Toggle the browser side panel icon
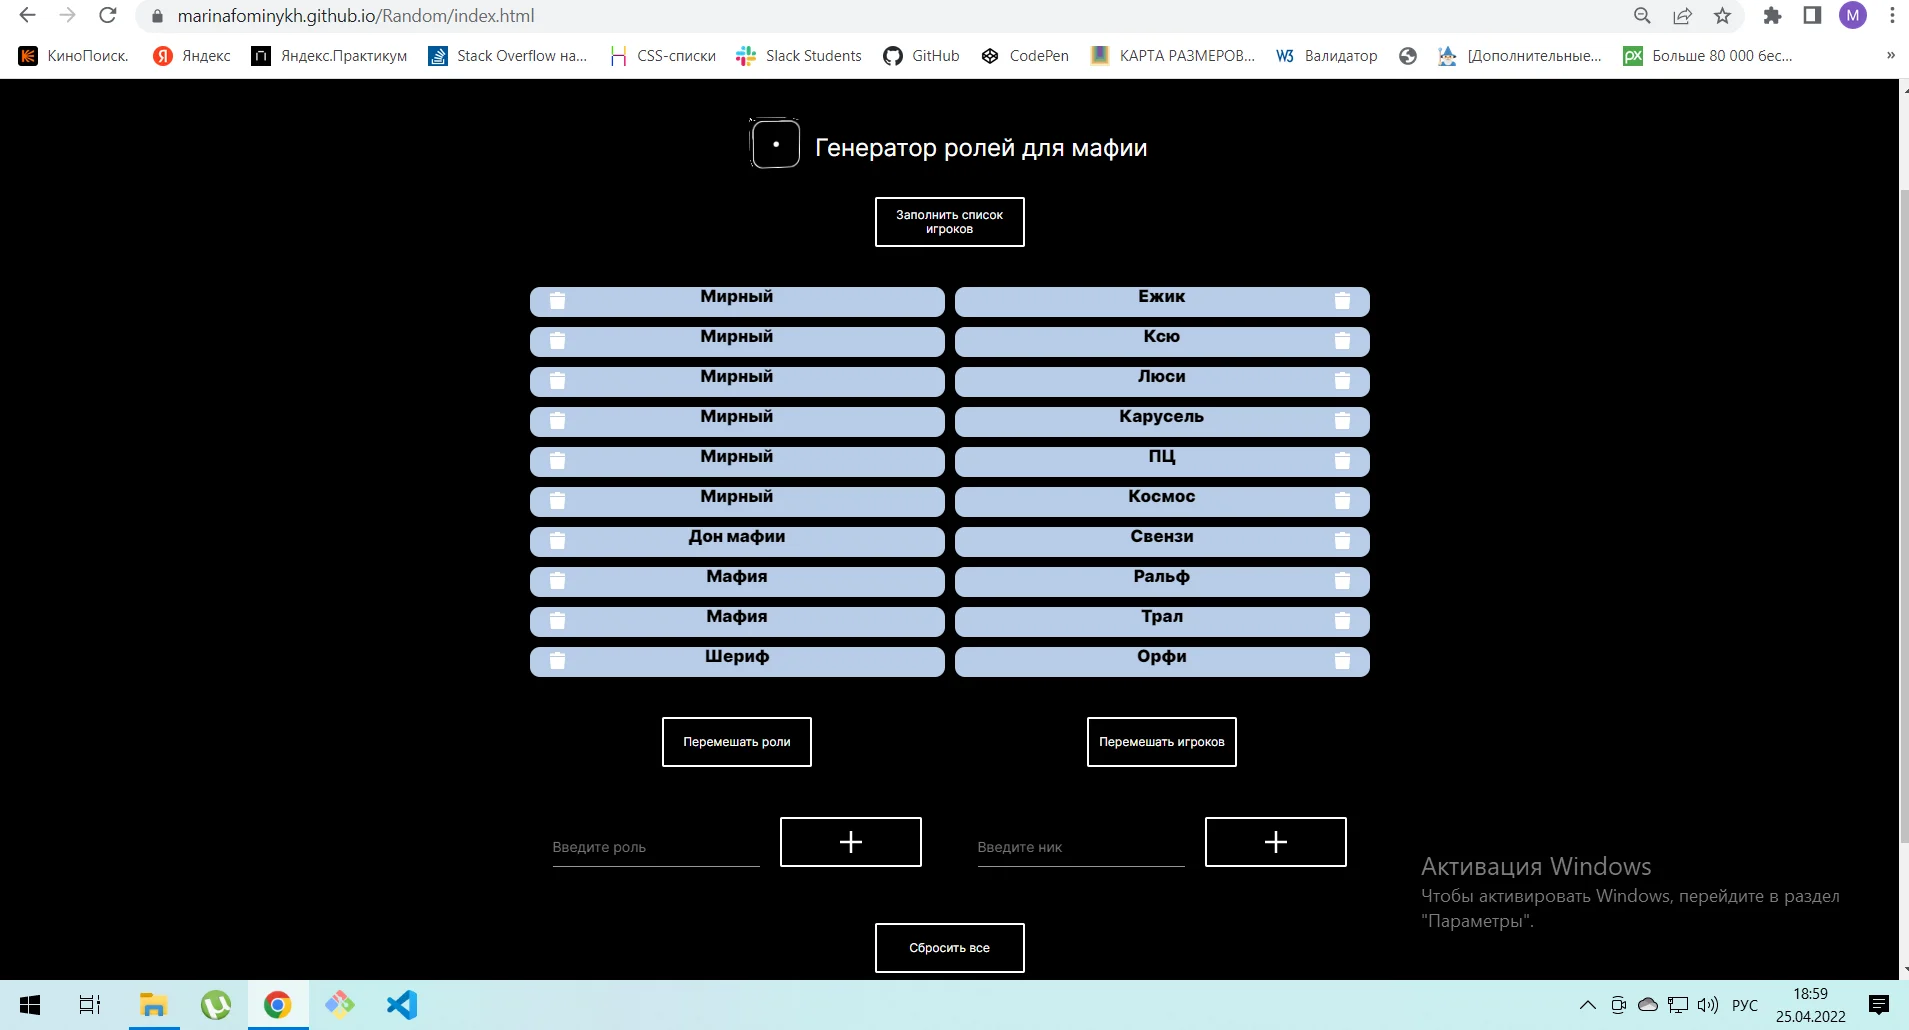 click(1812, 16)
